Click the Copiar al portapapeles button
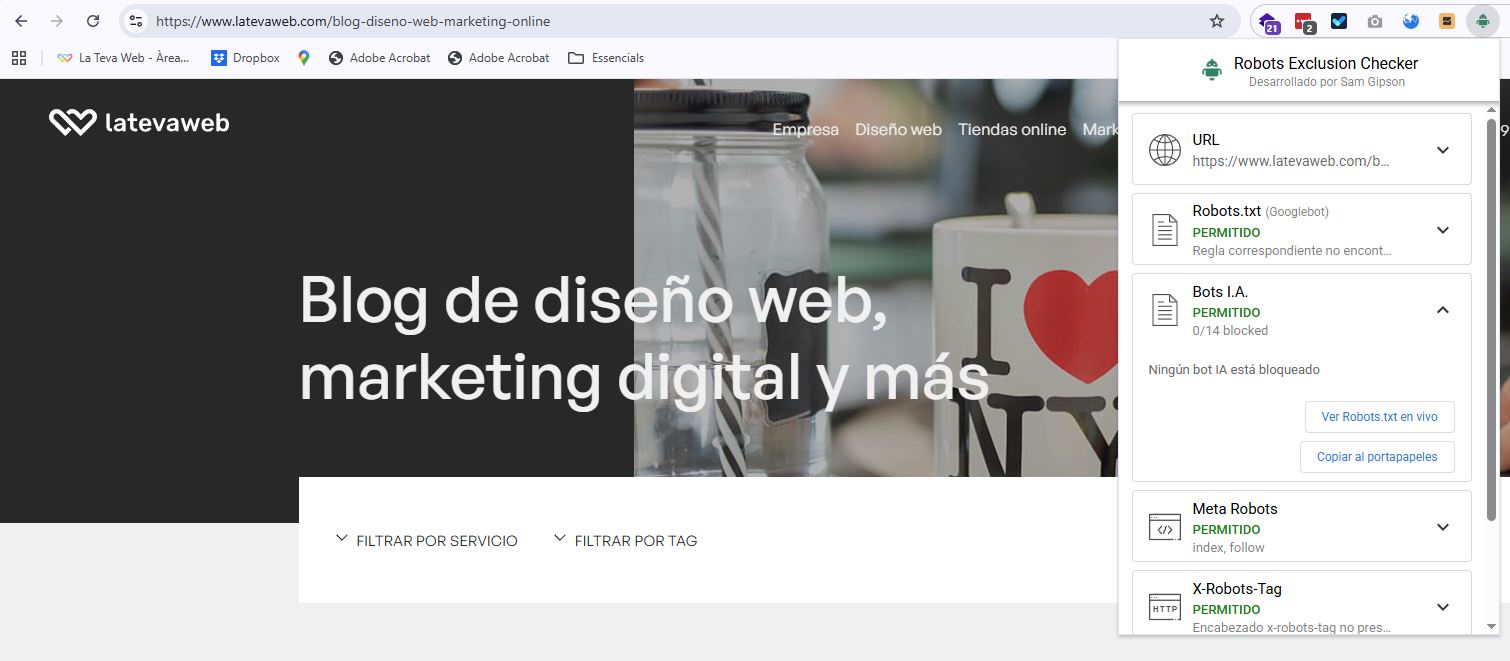 point(1377,457)
